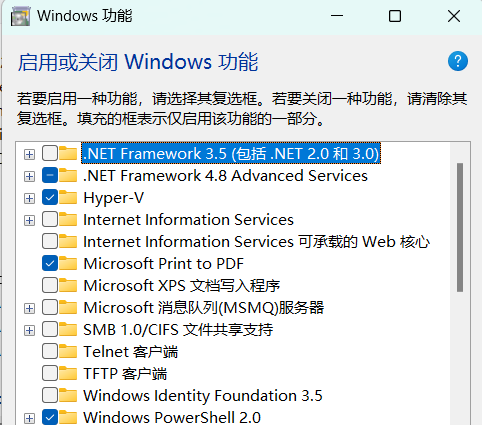Select Internet Information Services 可承载的 Web 核心 label
This screenshot has width=482, height=425.
point(256,242)
